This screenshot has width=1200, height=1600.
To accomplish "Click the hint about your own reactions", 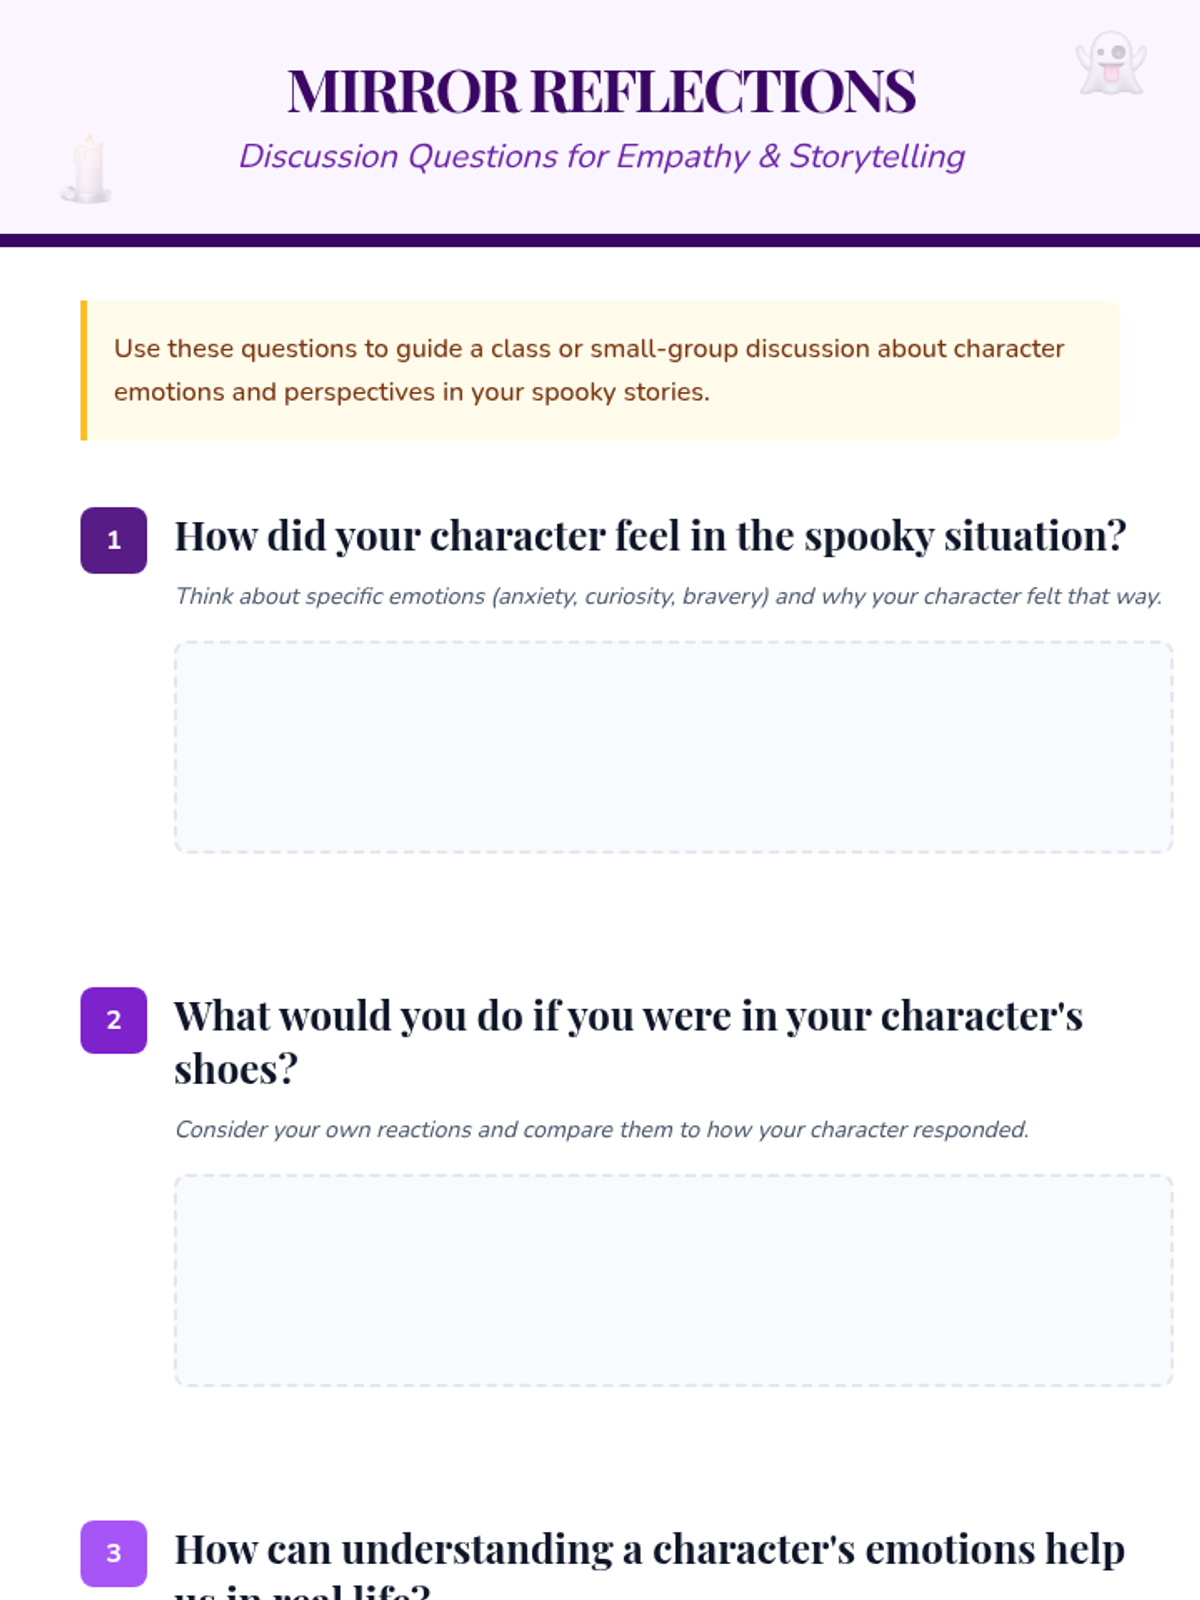I will (601, 1130).
